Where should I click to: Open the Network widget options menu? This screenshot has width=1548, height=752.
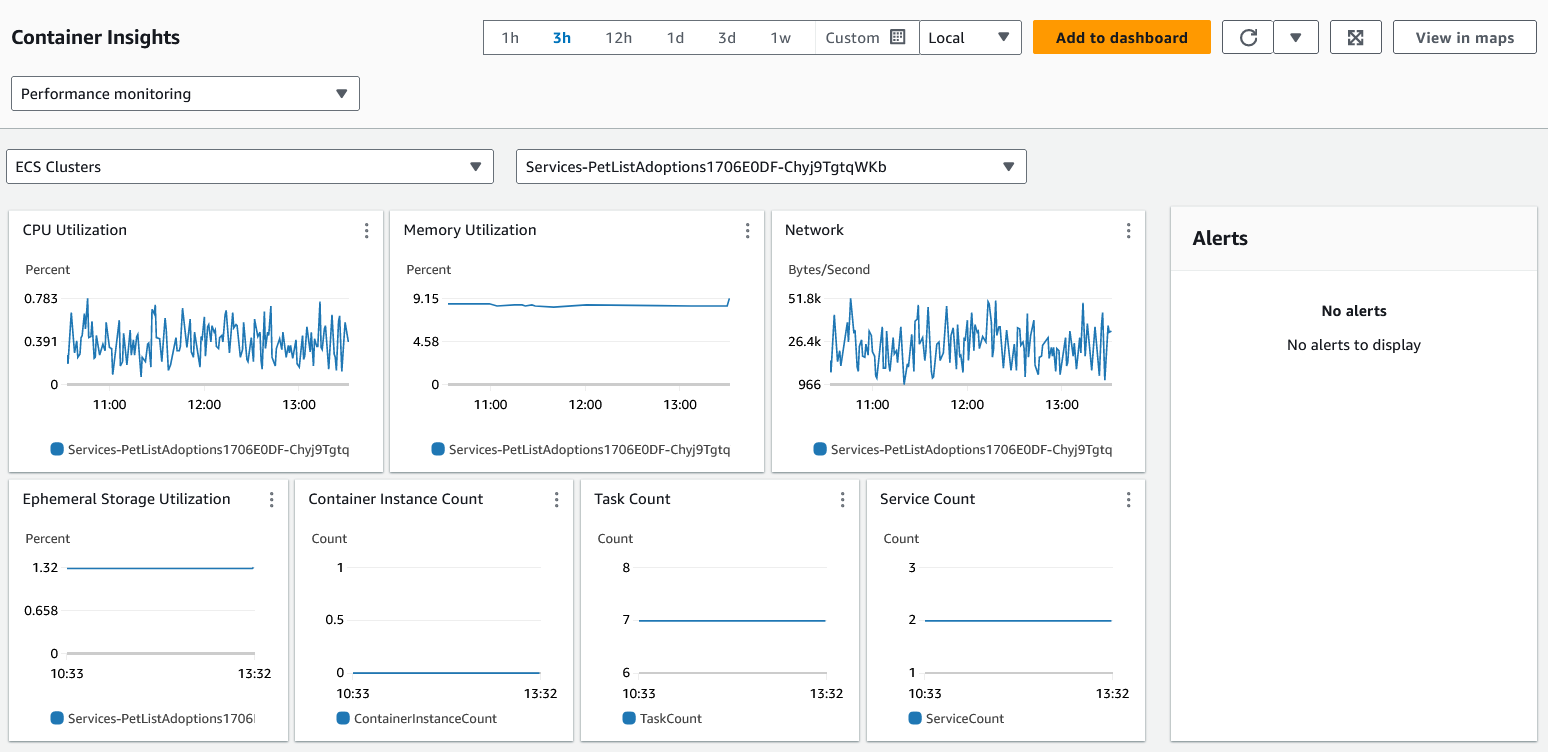pos(1128,230)
